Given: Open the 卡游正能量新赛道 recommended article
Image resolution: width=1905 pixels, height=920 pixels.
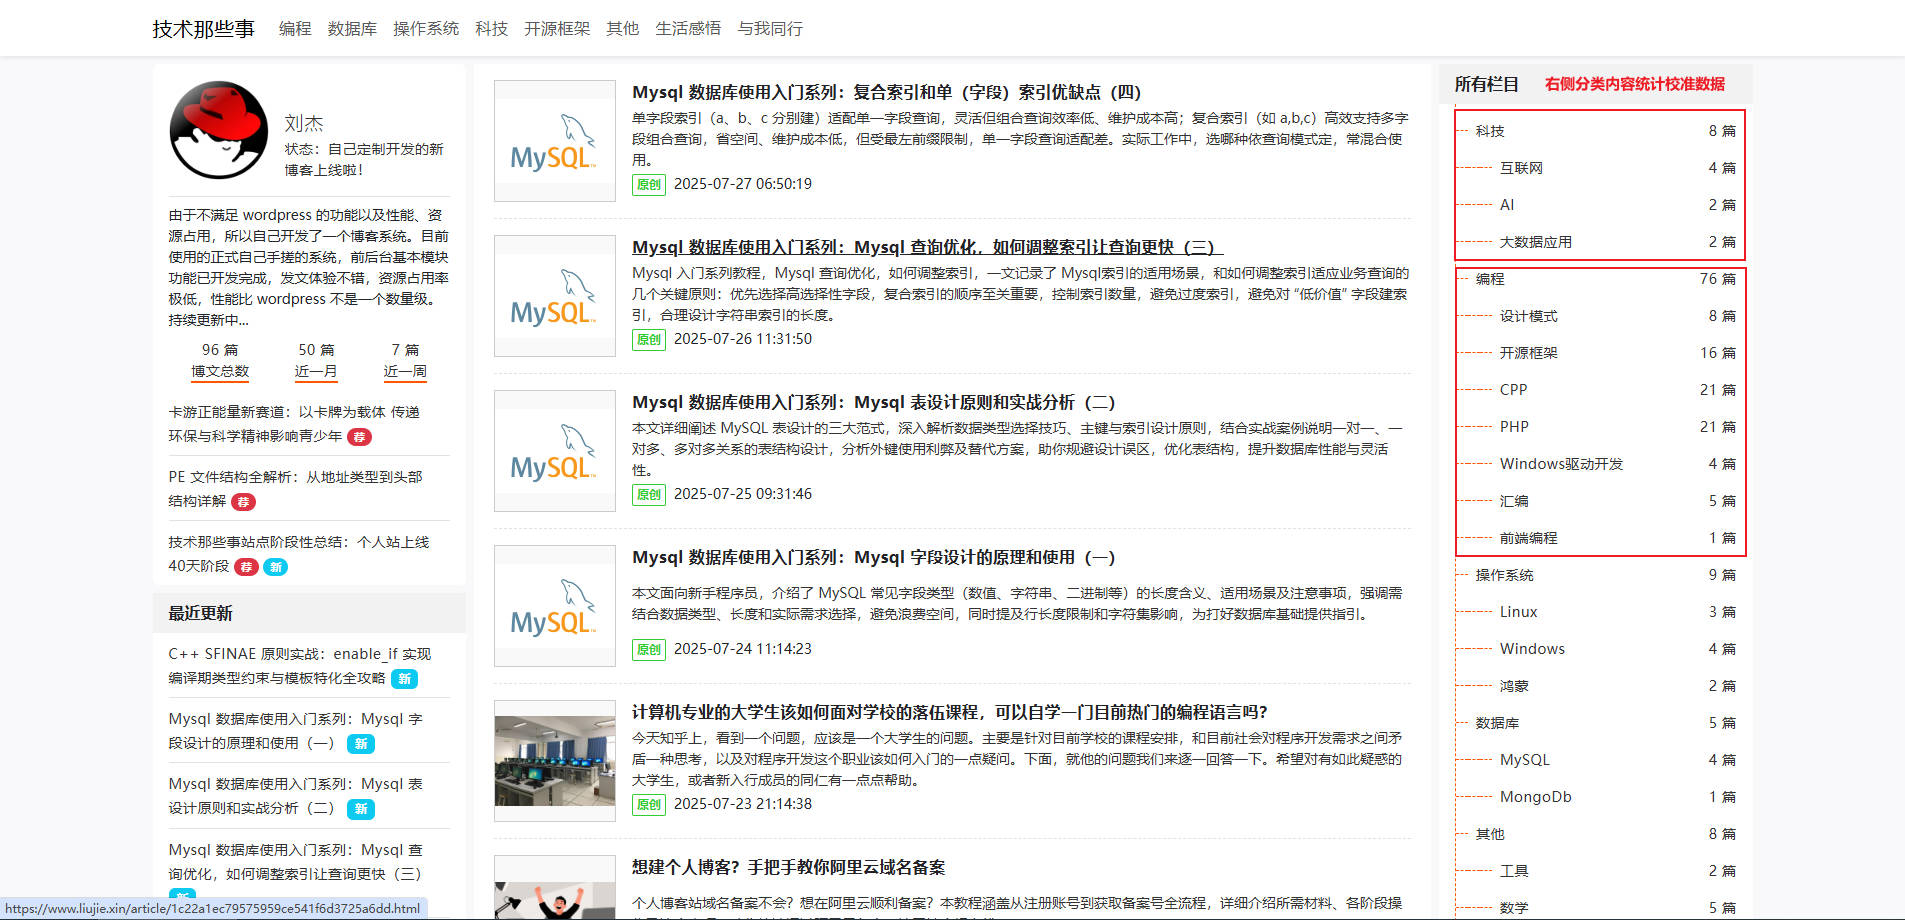Looking at the screenshot, I should tap(294, 424).
